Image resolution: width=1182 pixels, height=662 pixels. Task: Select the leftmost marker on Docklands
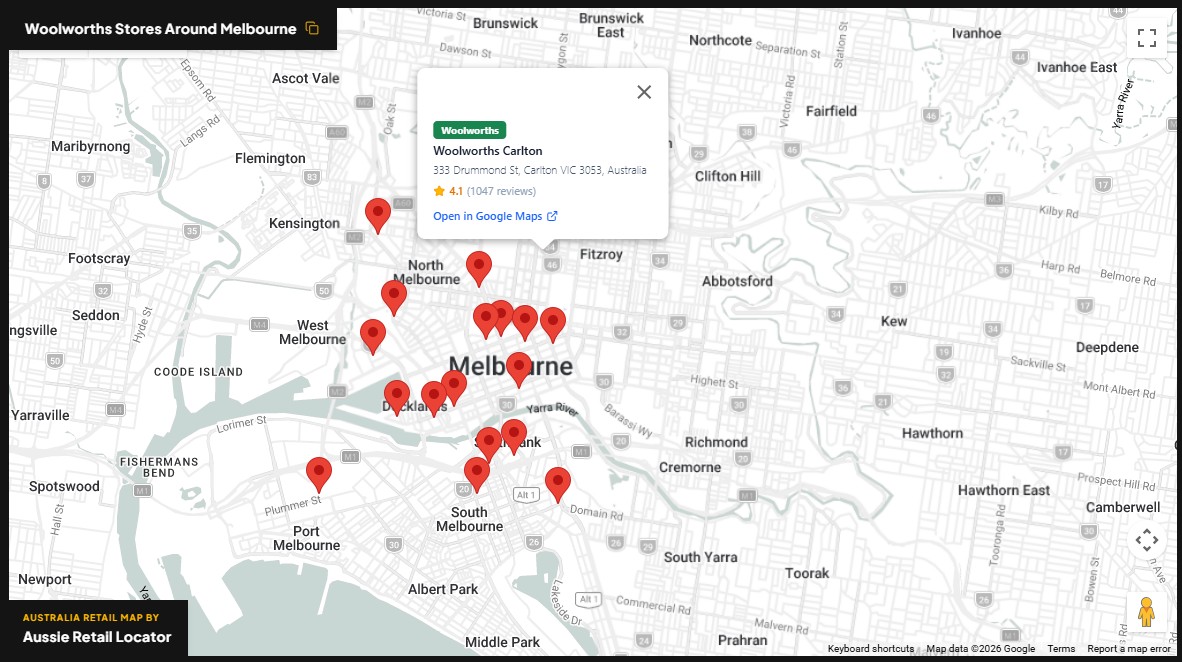(x=397, y=397)
